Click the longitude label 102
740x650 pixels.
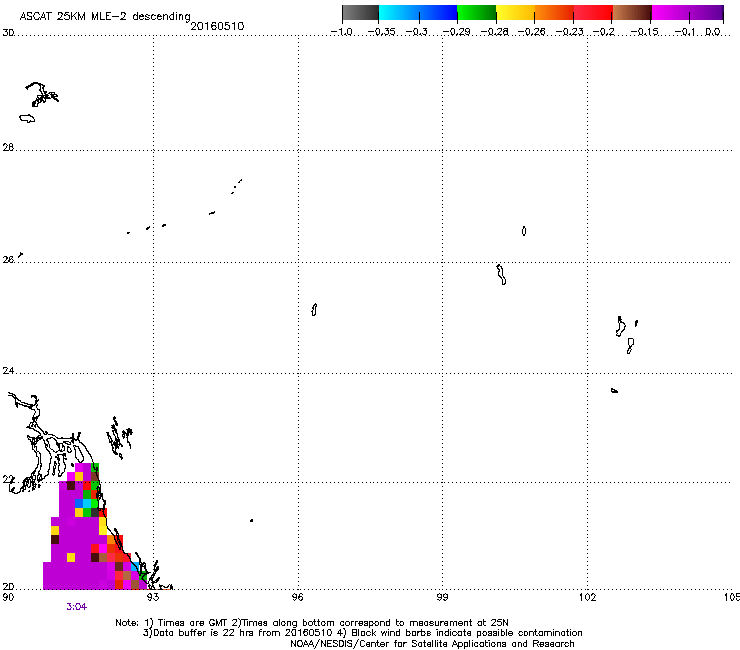(x=588, y=597)
